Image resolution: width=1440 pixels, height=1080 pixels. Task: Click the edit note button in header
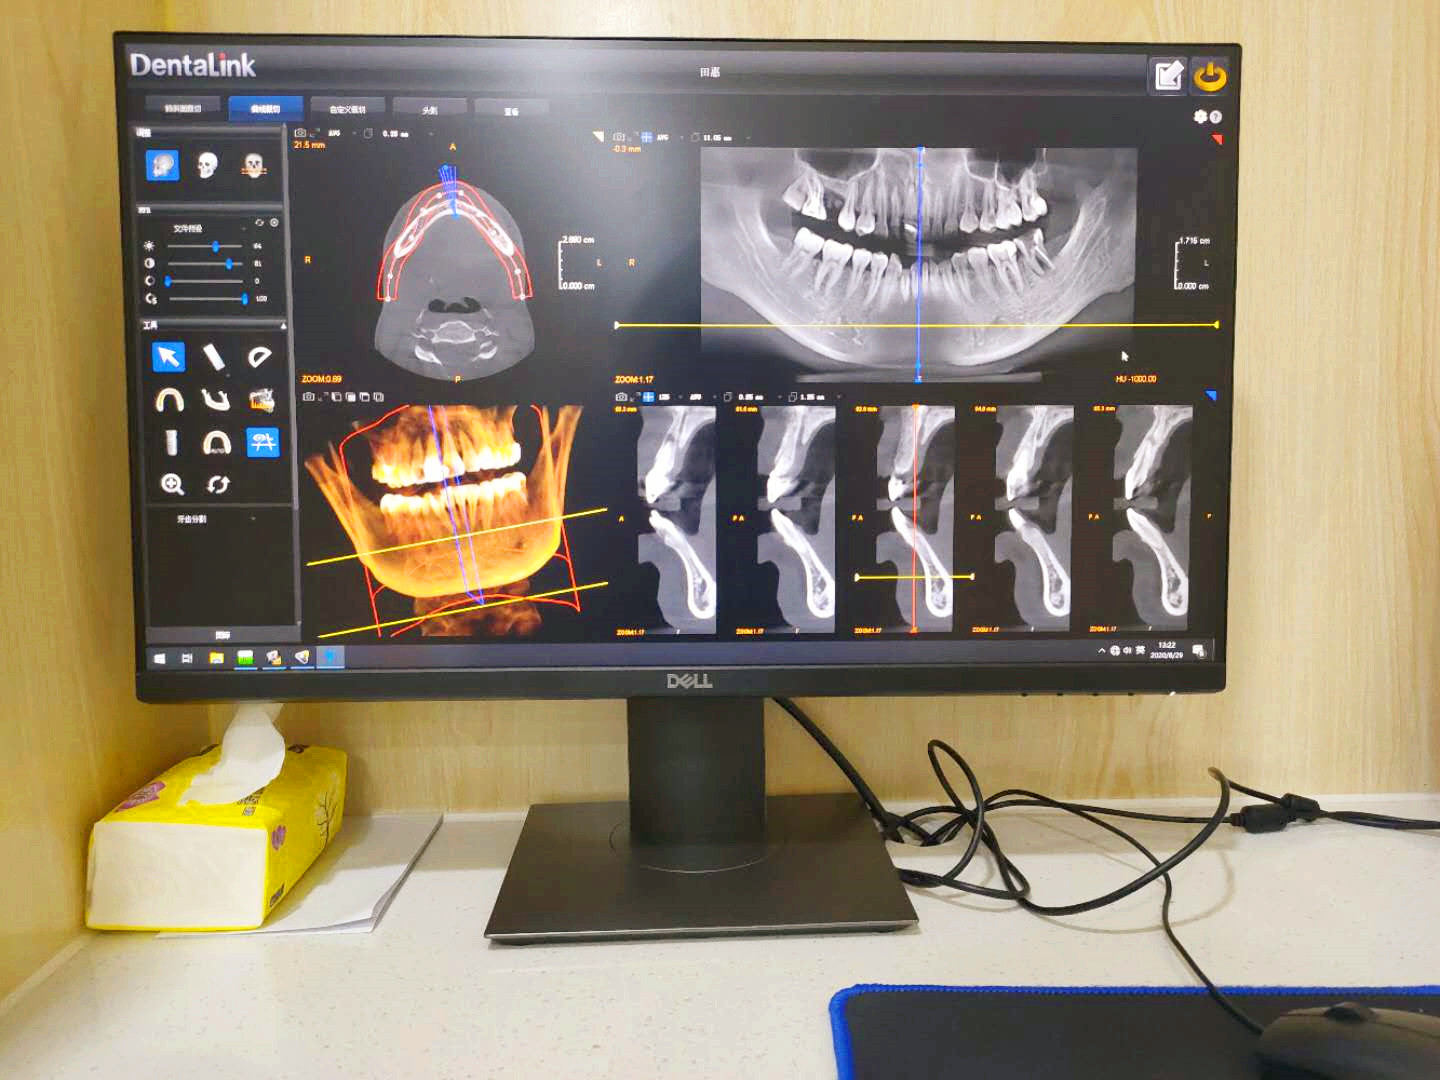[x=1168, y=76]
